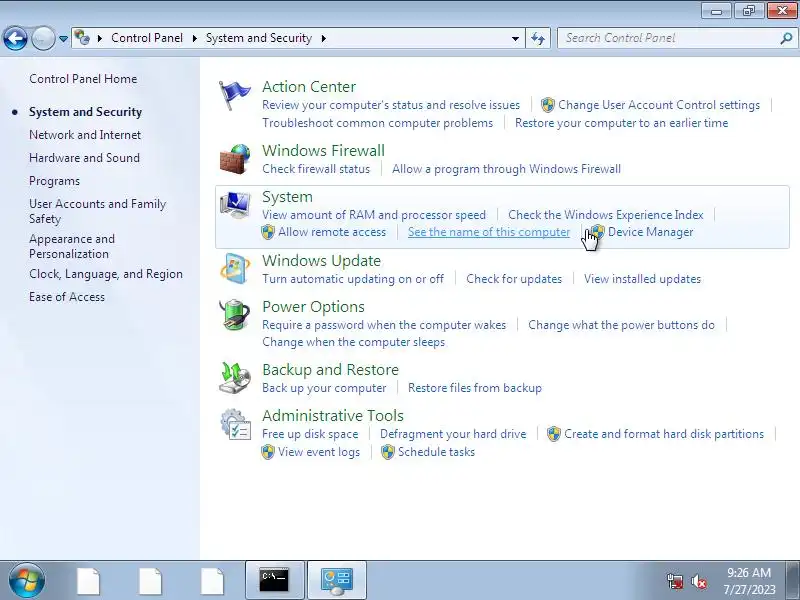Expand the address bar history dropdown
The height and width of the screenshot is (600, 800).
[x=515, y=38]
